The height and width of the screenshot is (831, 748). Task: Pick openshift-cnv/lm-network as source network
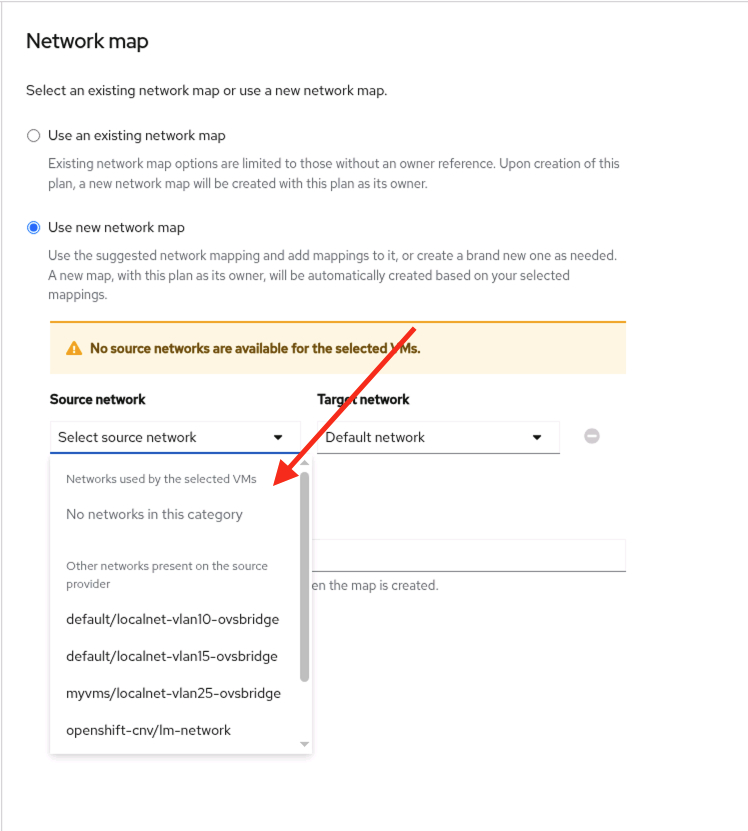point(148,730)
